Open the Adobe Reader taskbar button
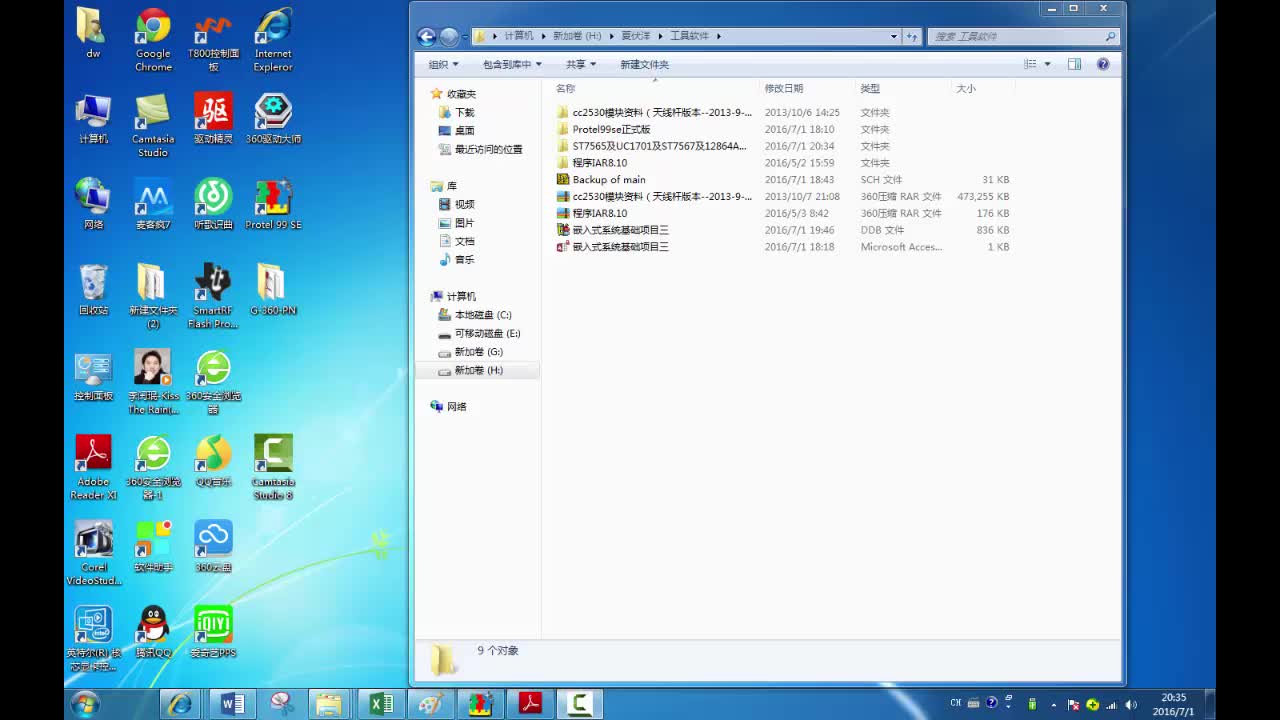 click(530, 704)
